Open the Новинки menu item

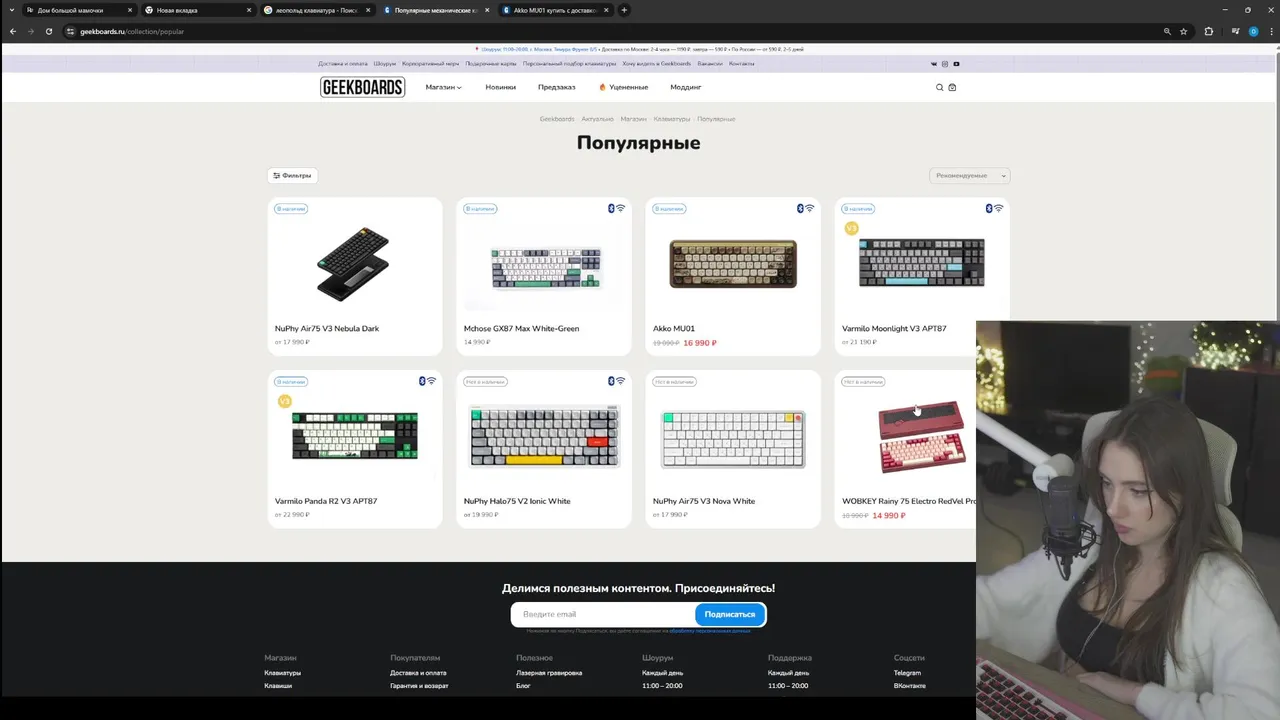(x=500, y=87)
